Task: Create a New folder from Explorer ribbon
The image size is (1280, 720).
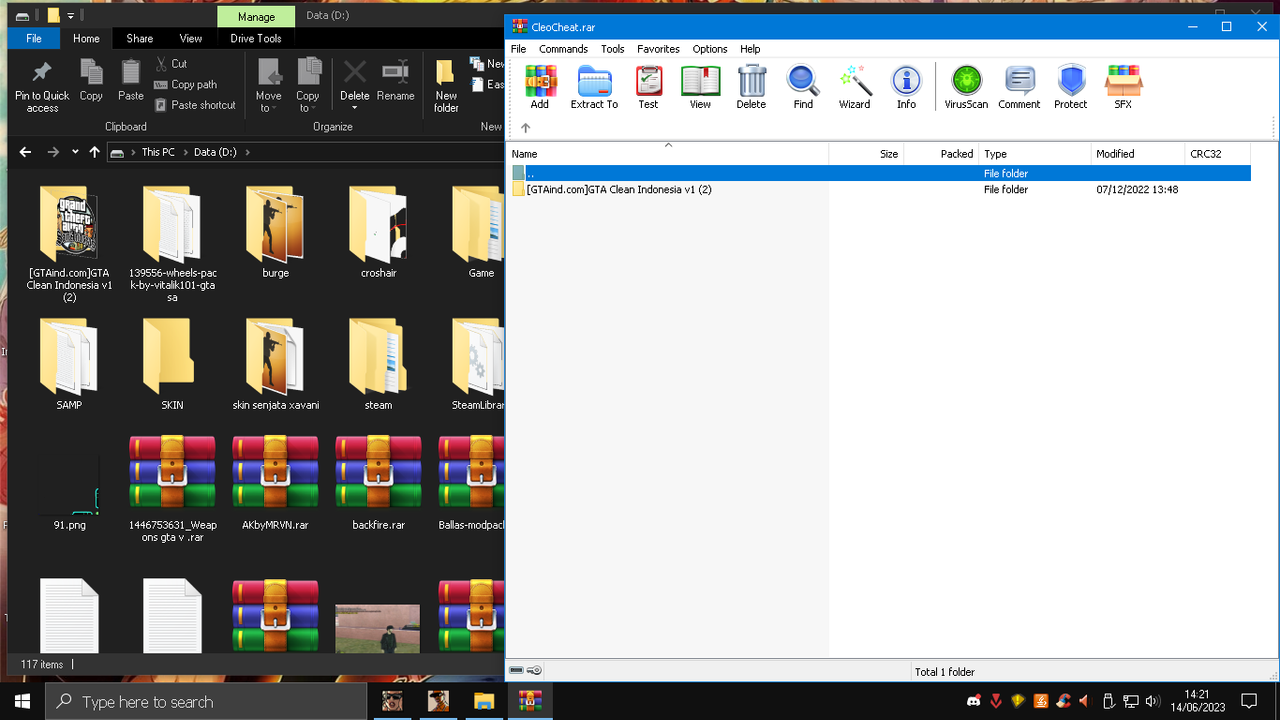Action: pos(446,86)
